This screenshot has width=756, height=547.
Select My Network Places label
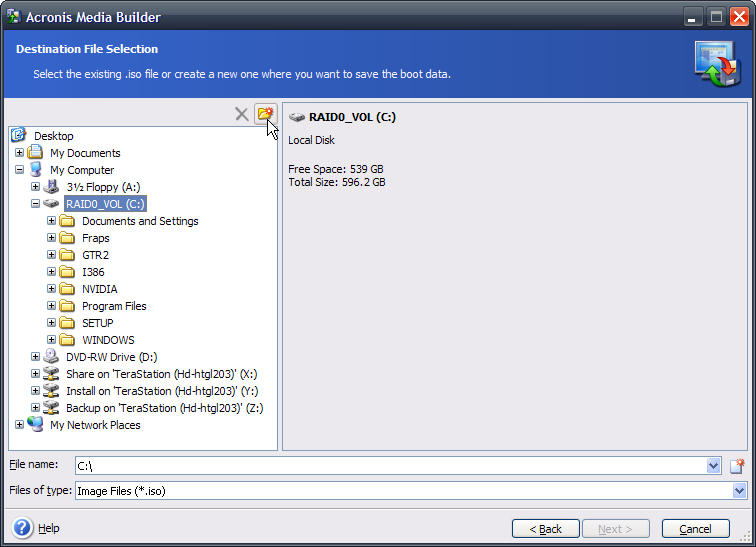(95, 425)
